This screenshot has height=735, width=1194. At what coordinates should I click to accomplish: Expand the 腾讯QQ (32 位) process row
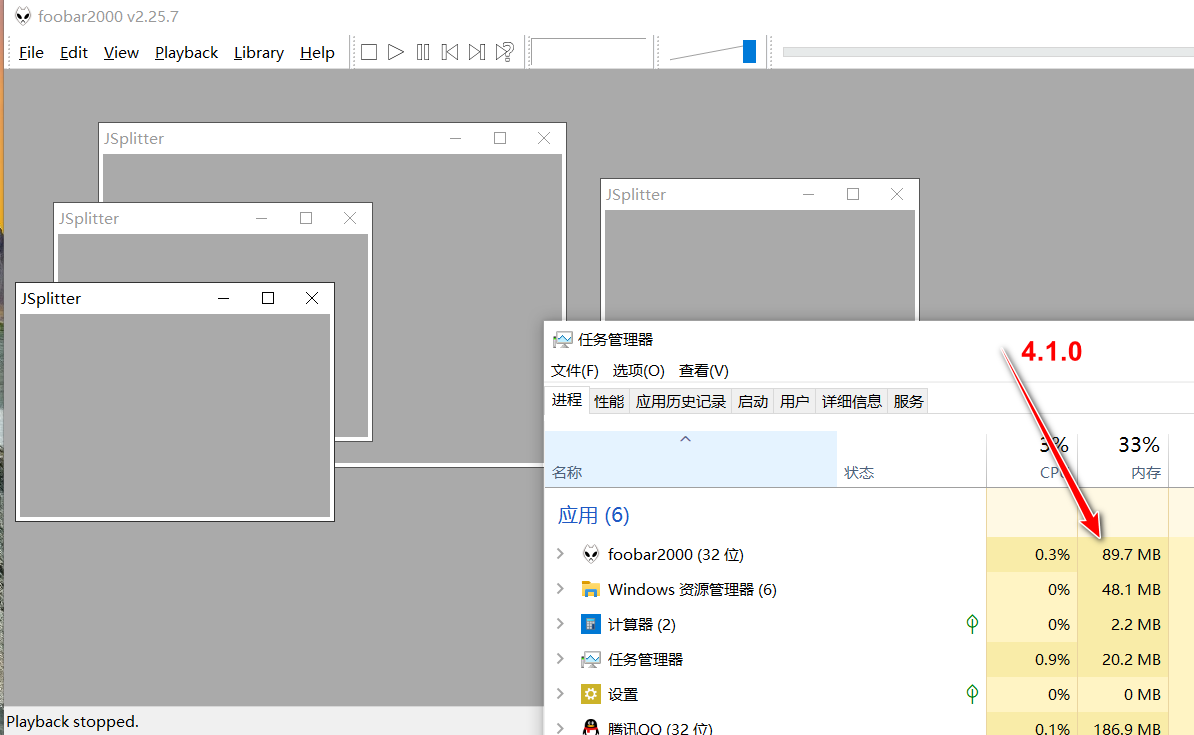click(x=560, y=727)
